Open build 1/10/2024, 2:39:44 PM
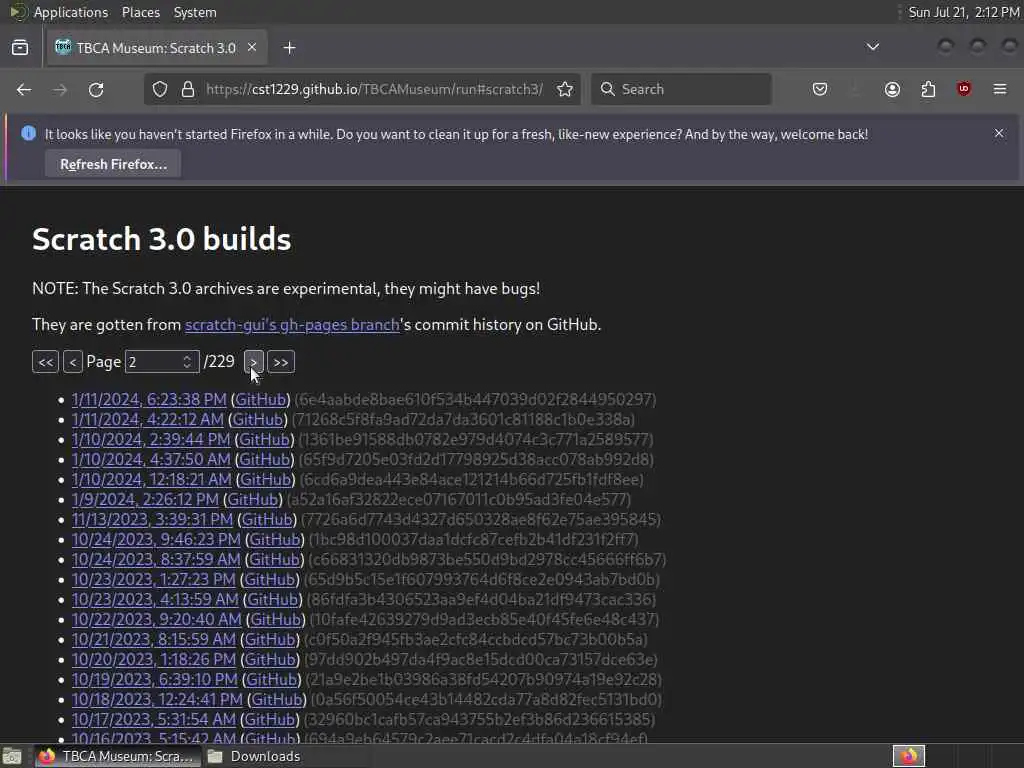1024x768 pixels. (151, 440)
